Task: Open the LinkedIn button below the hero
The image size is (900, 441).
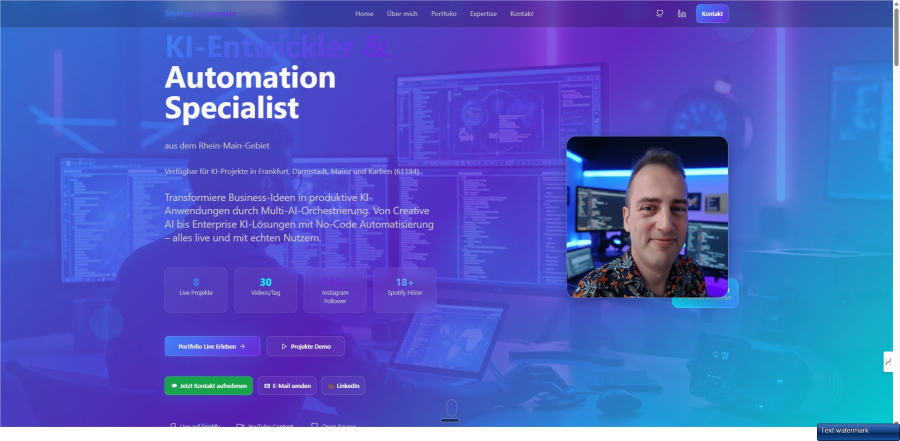Action: [x=343, y=385]
